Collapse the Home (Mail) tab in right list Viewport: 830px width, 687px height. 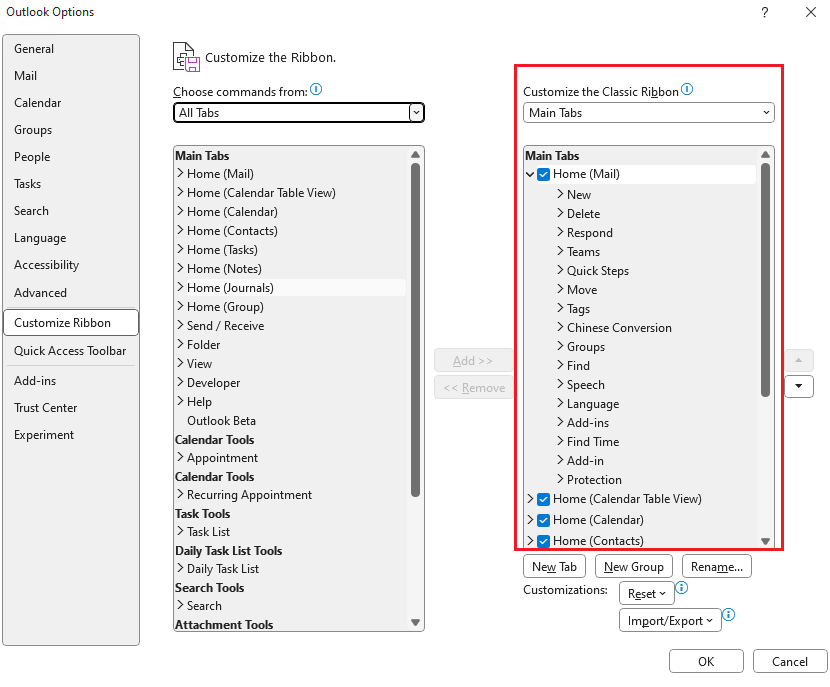530,174
